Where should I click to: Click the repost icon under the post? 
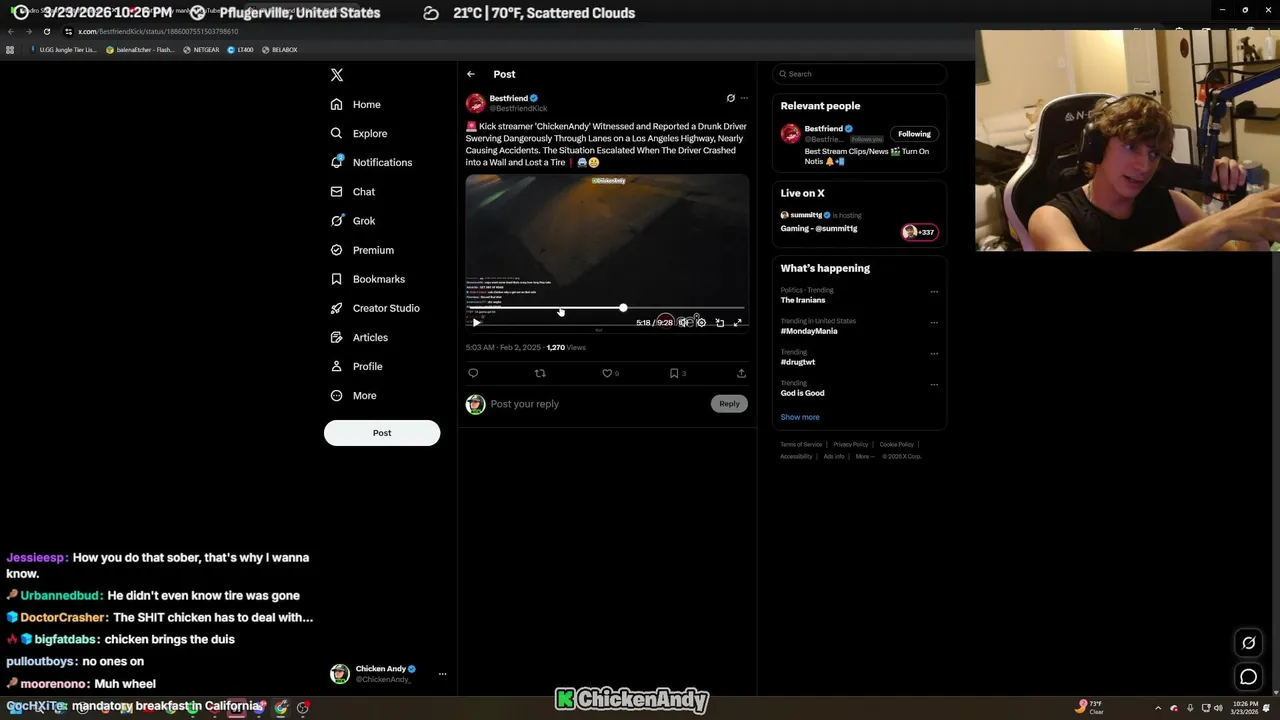coord(540,373)
